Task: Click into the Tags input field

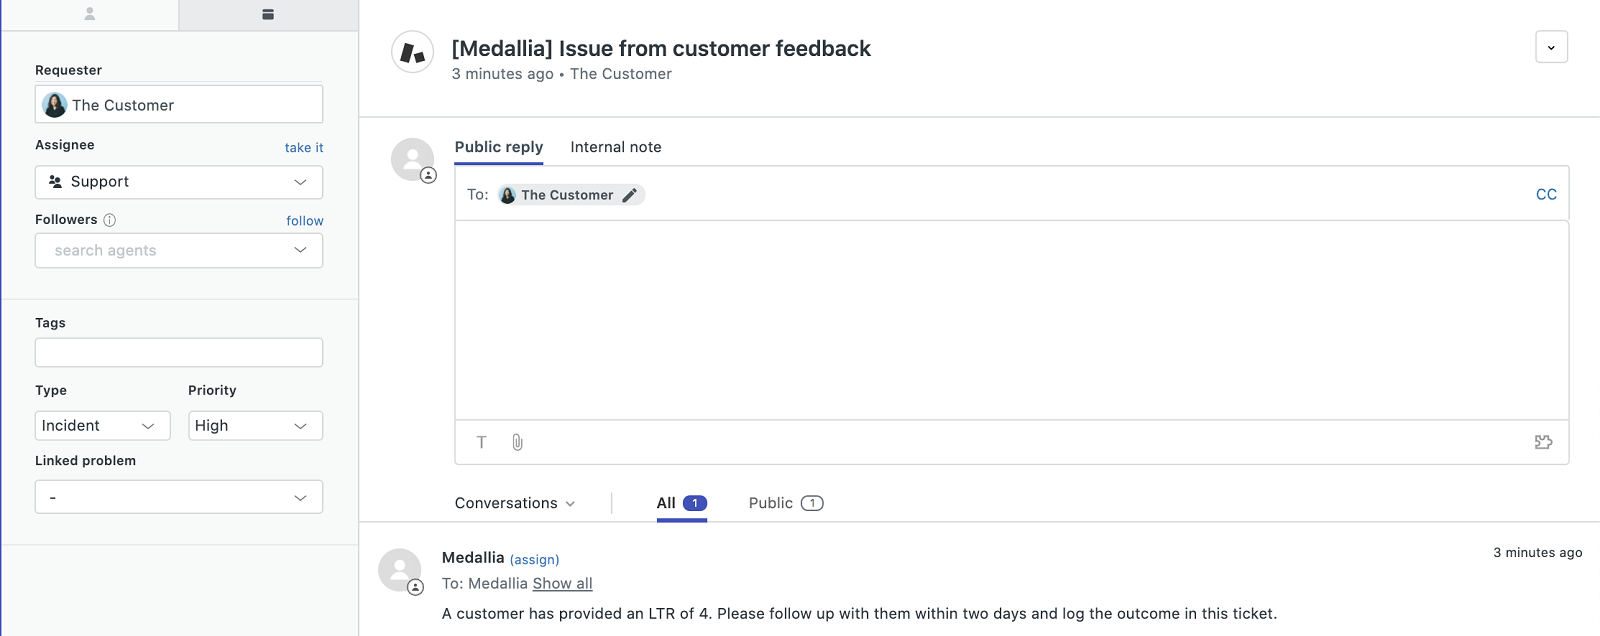Action: (x=179, y=352)
